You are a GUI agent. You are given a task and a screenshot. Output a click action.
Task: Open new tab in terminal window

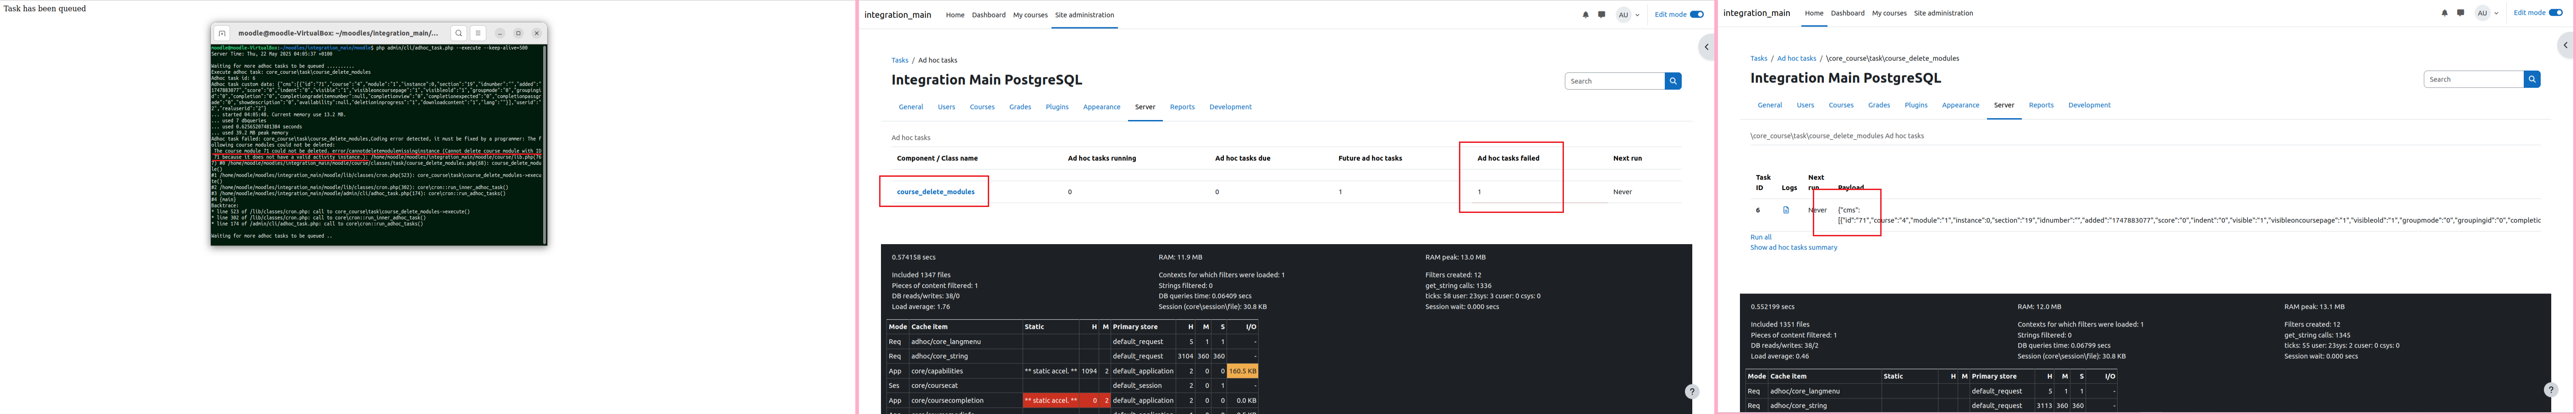coord(222,33)
